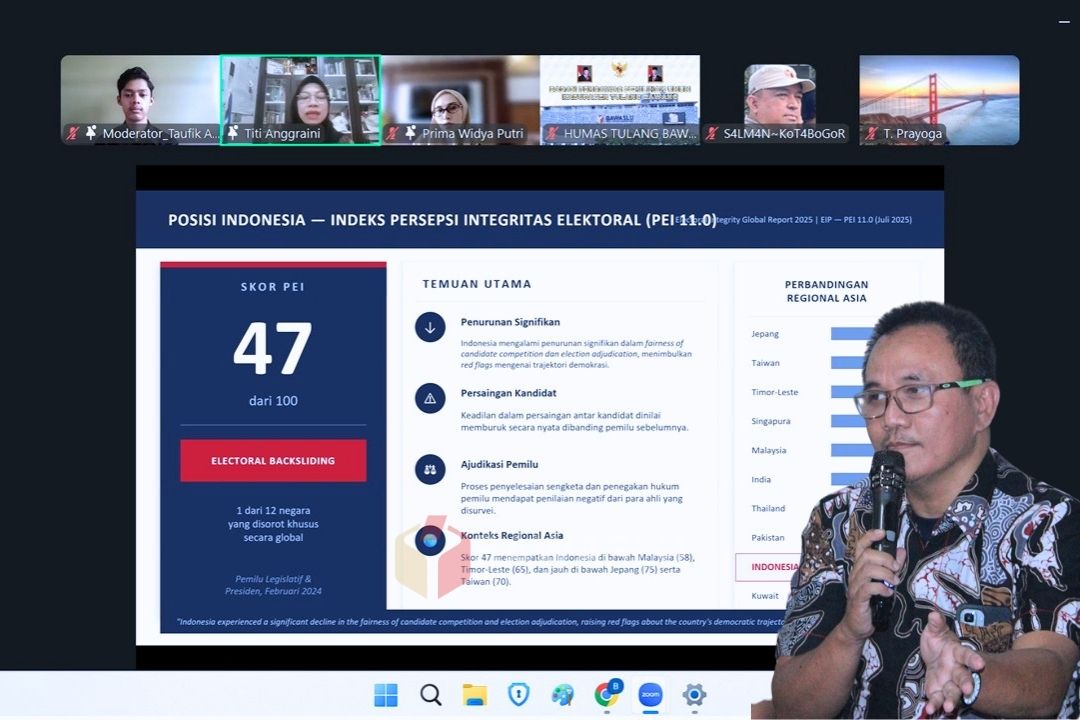Click the globe icon beside Konteks Regional Asia
This screenshot has height=720, width=1080.
(430, 541)
